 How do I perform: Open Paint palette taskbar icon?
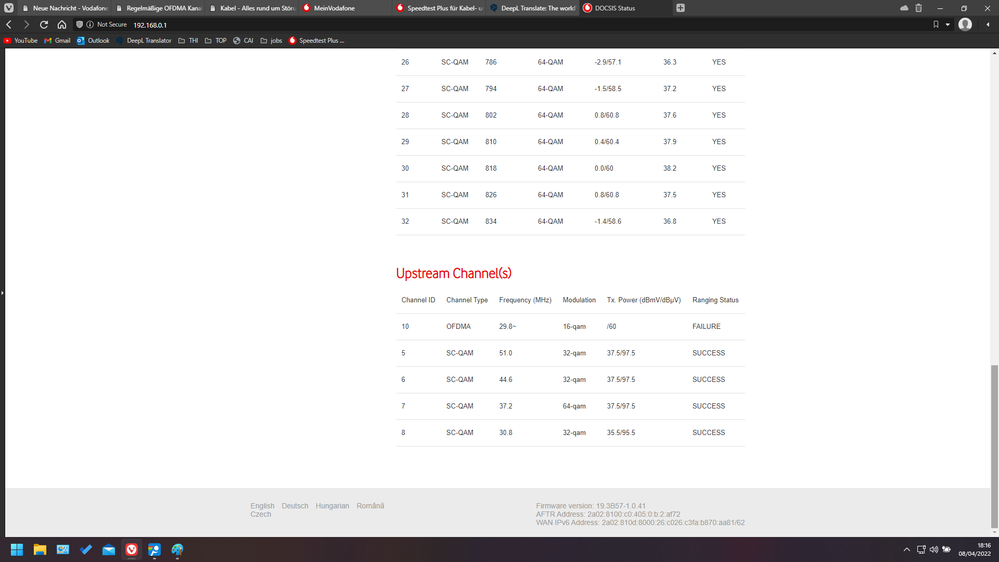177,549
